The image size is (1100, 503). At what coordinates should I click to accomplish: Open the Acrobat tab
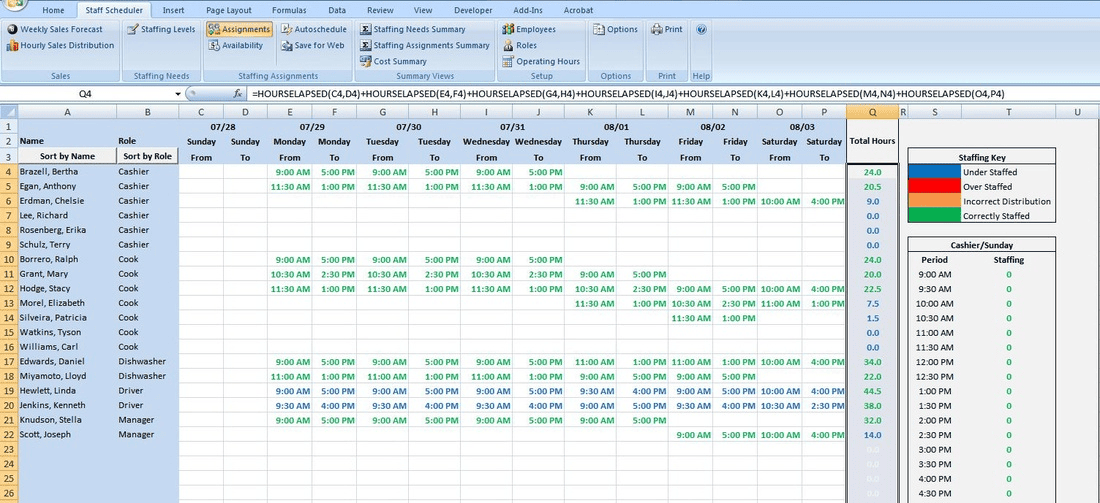[x=577, y=11]
